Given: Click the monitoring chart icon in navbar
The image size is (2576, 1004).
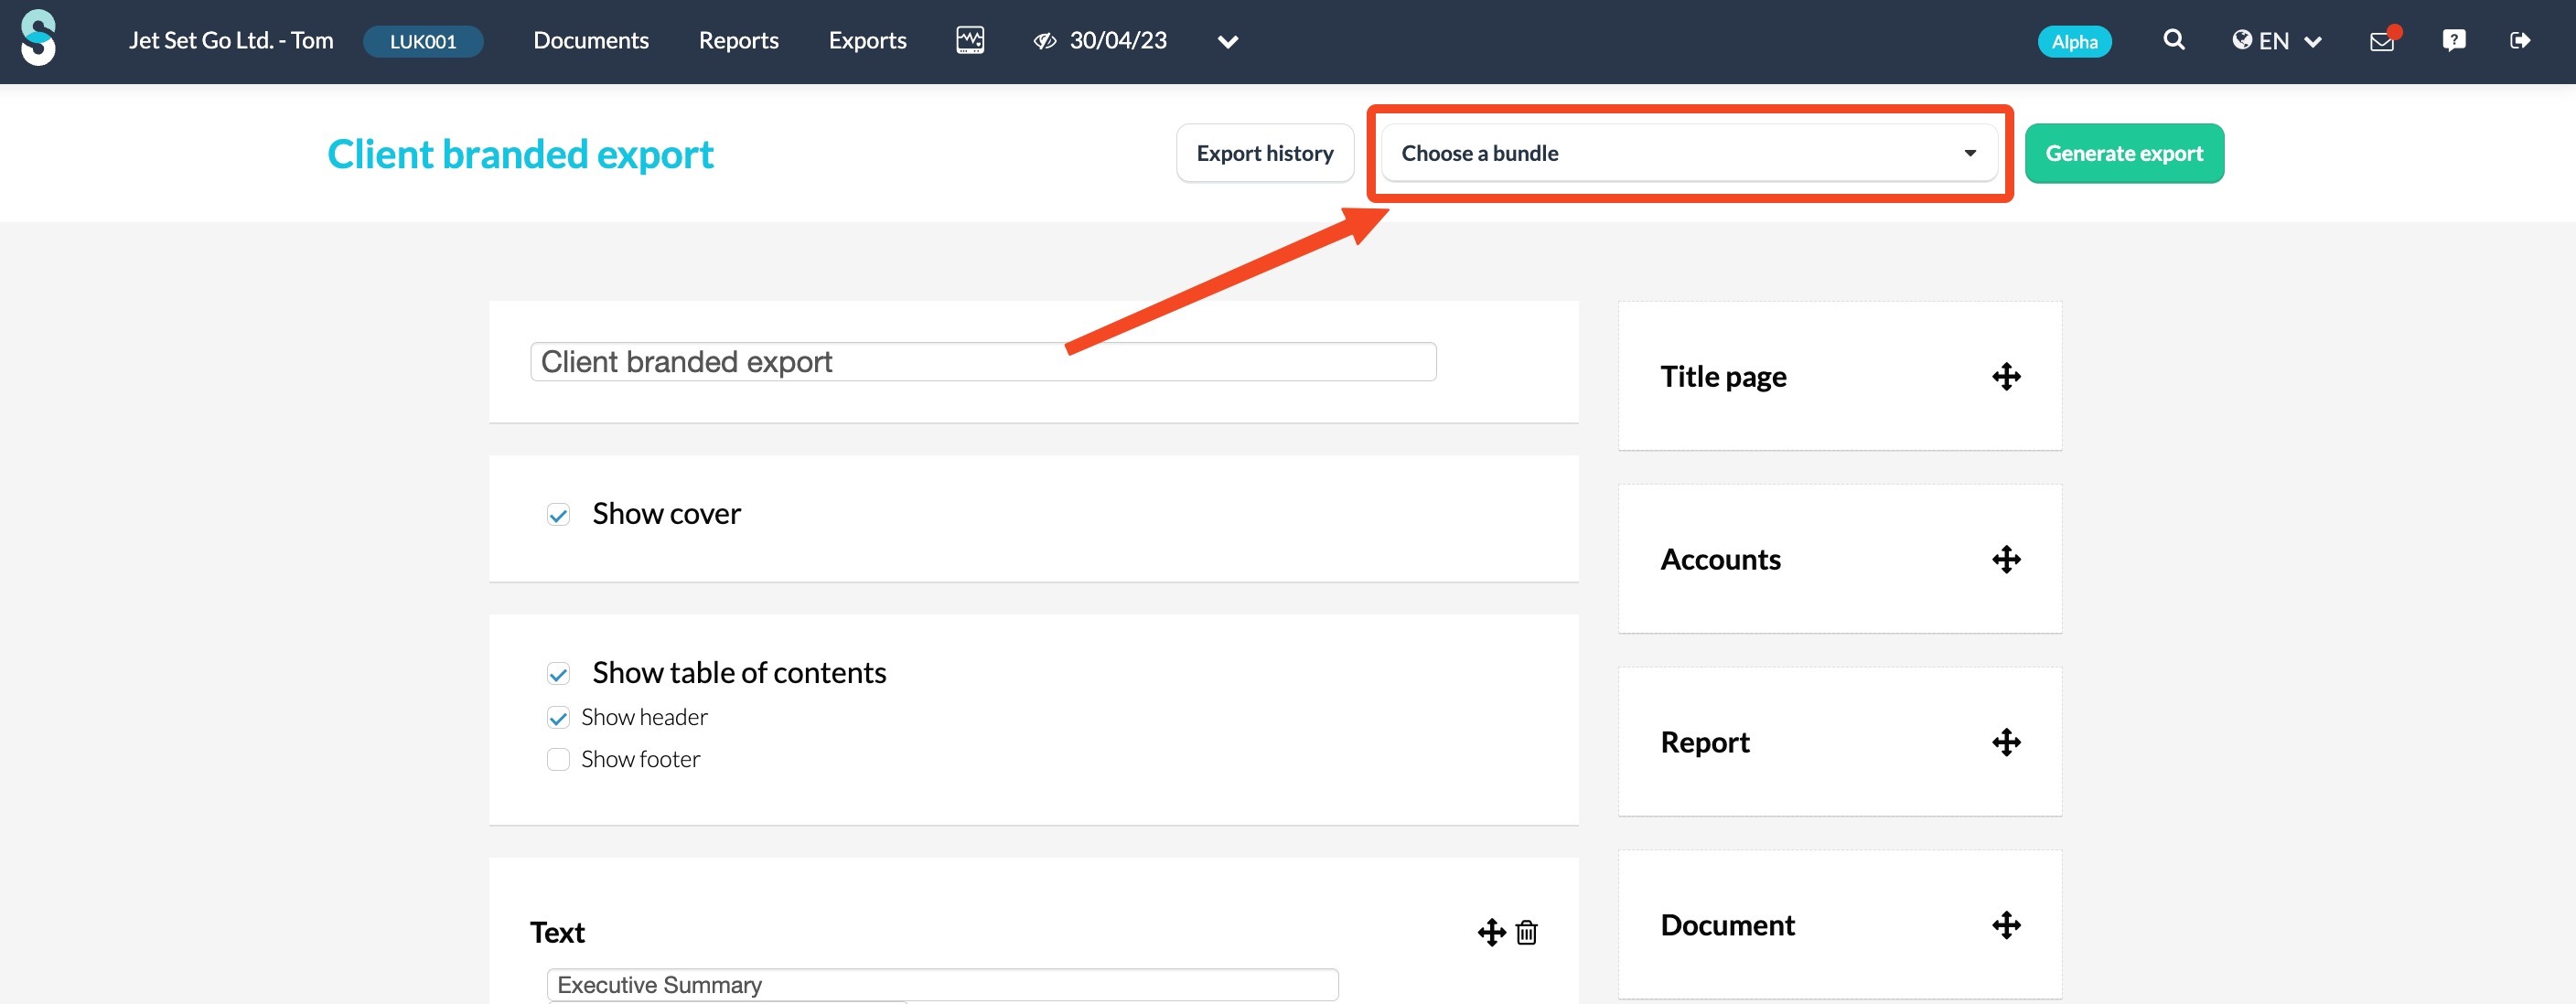Looking at the screenshot, I should coord(969,41).
